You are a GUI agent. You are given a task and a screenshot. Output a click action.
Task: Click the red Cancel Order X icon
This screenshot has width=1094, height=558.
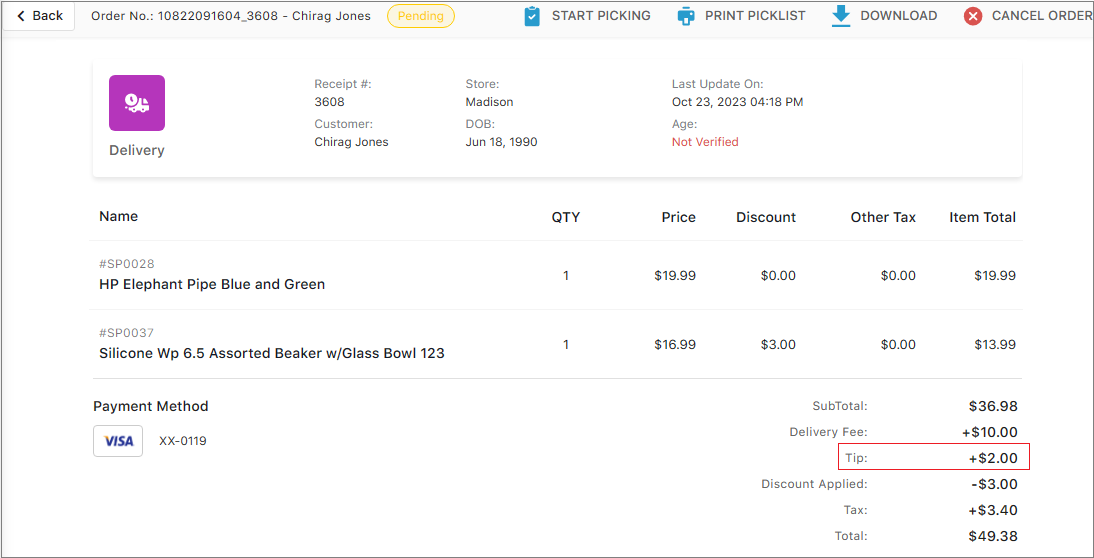click(x=973, y=16)
